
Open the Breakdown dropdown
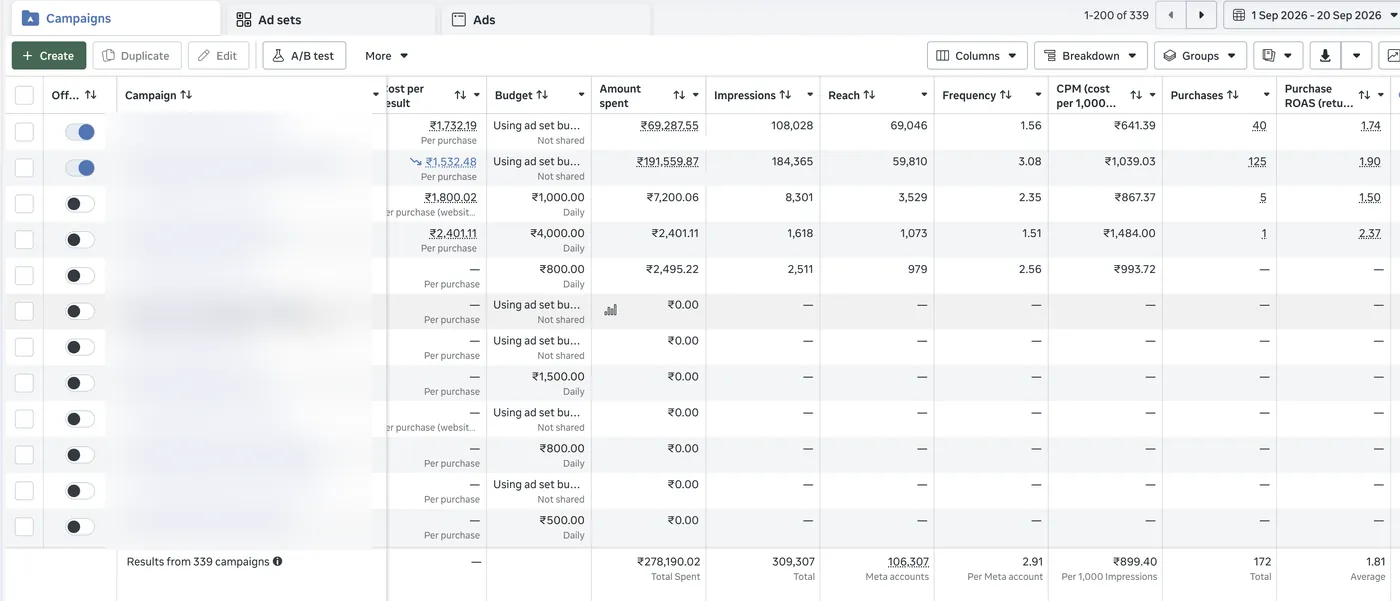click(1091, 56)
